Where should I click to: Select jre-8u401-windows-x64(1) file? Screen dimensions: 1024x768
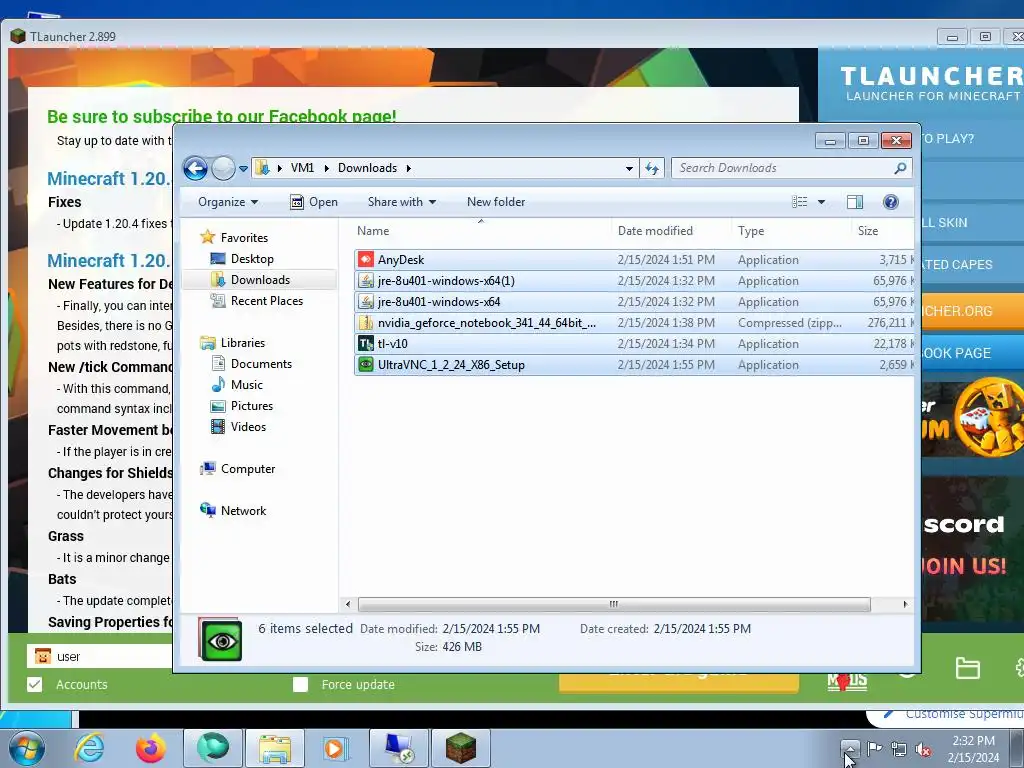tap(633, 281)
